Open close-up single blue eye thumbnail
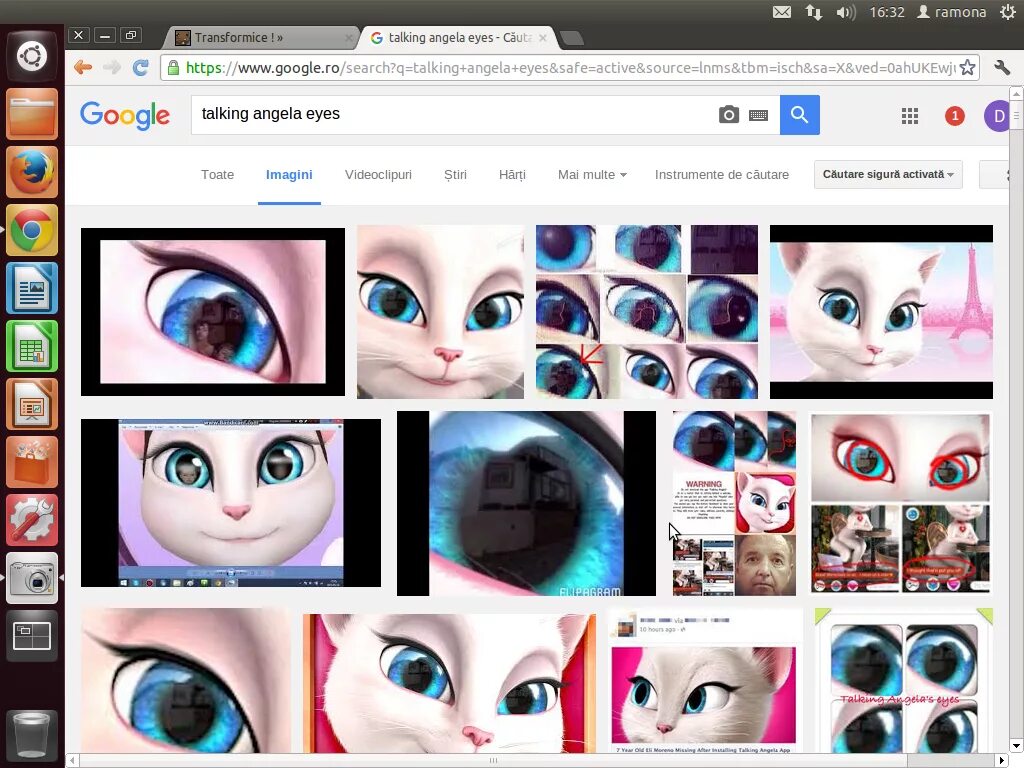This screenshot has width=1024, height=768. [213, 312]
